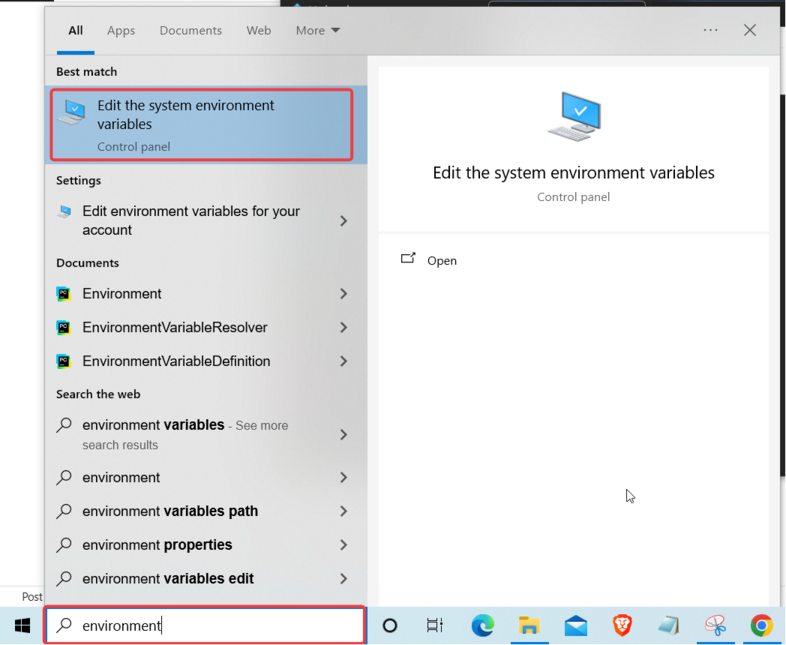Screen dimensions: 786x645
Task: Click large computer icon in preview pane
Action: click(x=574, y=116)
